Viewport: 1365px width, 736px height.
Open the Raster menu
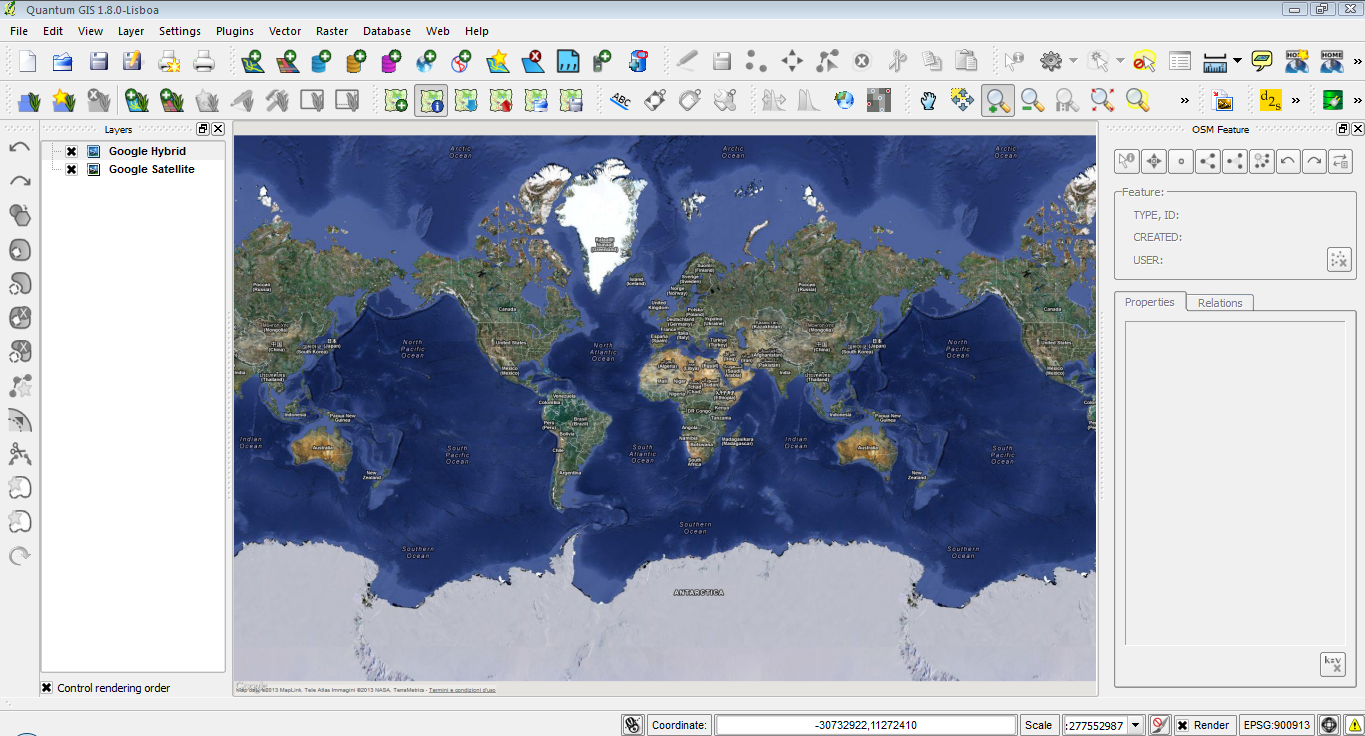(332, 31)
